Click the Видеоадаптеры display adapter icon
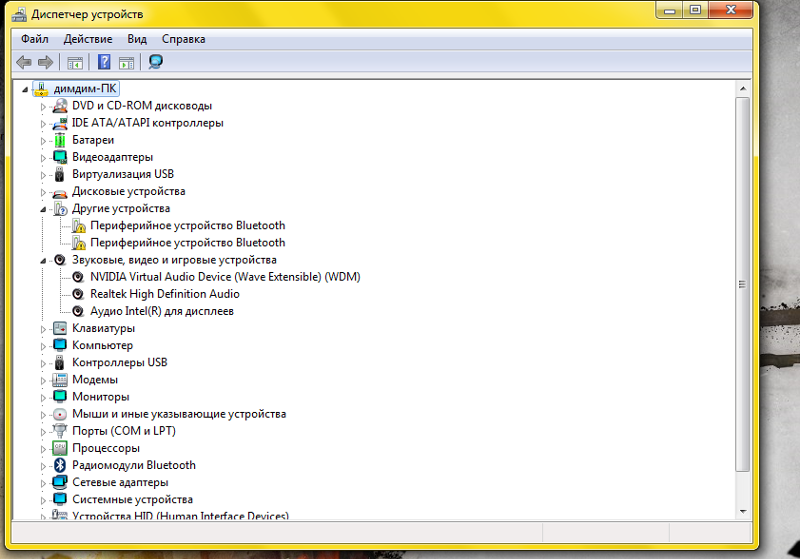 point(60,157)
